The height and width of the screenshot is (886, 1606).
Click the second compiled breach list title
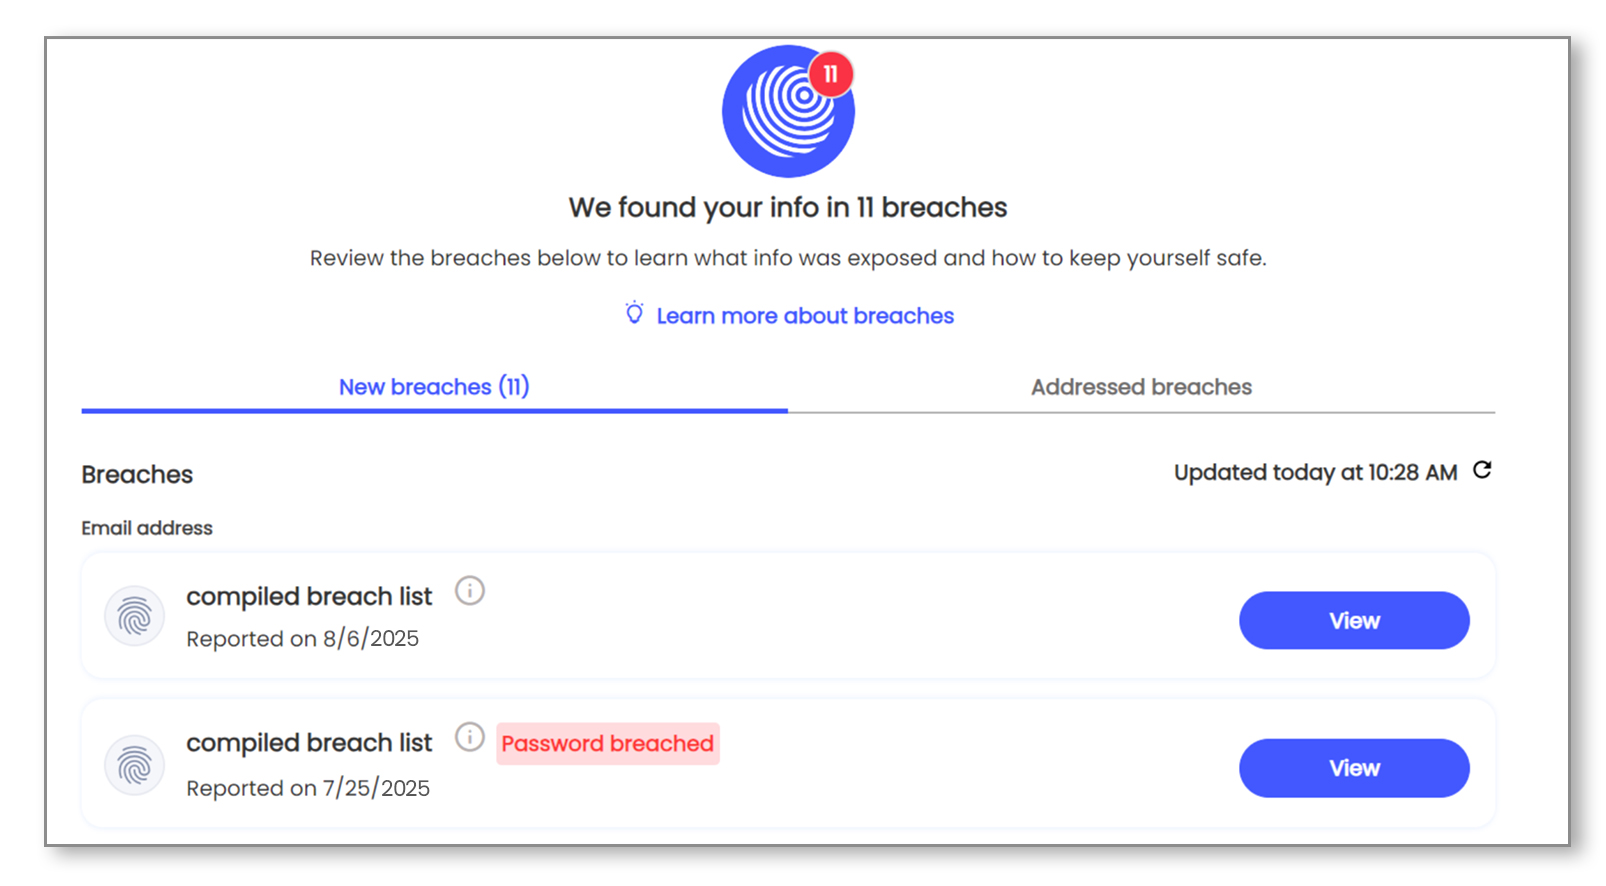pos(309,743)
